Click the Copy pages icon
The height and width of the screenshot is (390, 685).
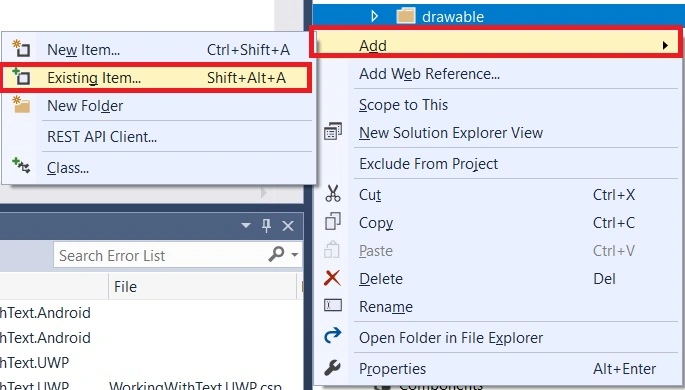click(332, 221)
